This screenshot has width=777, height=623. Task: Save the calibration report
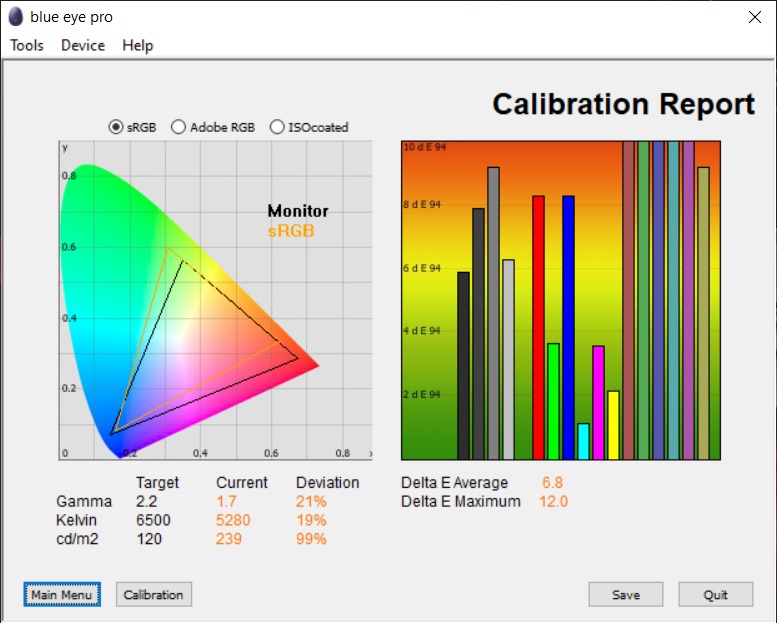click(626, 594)
